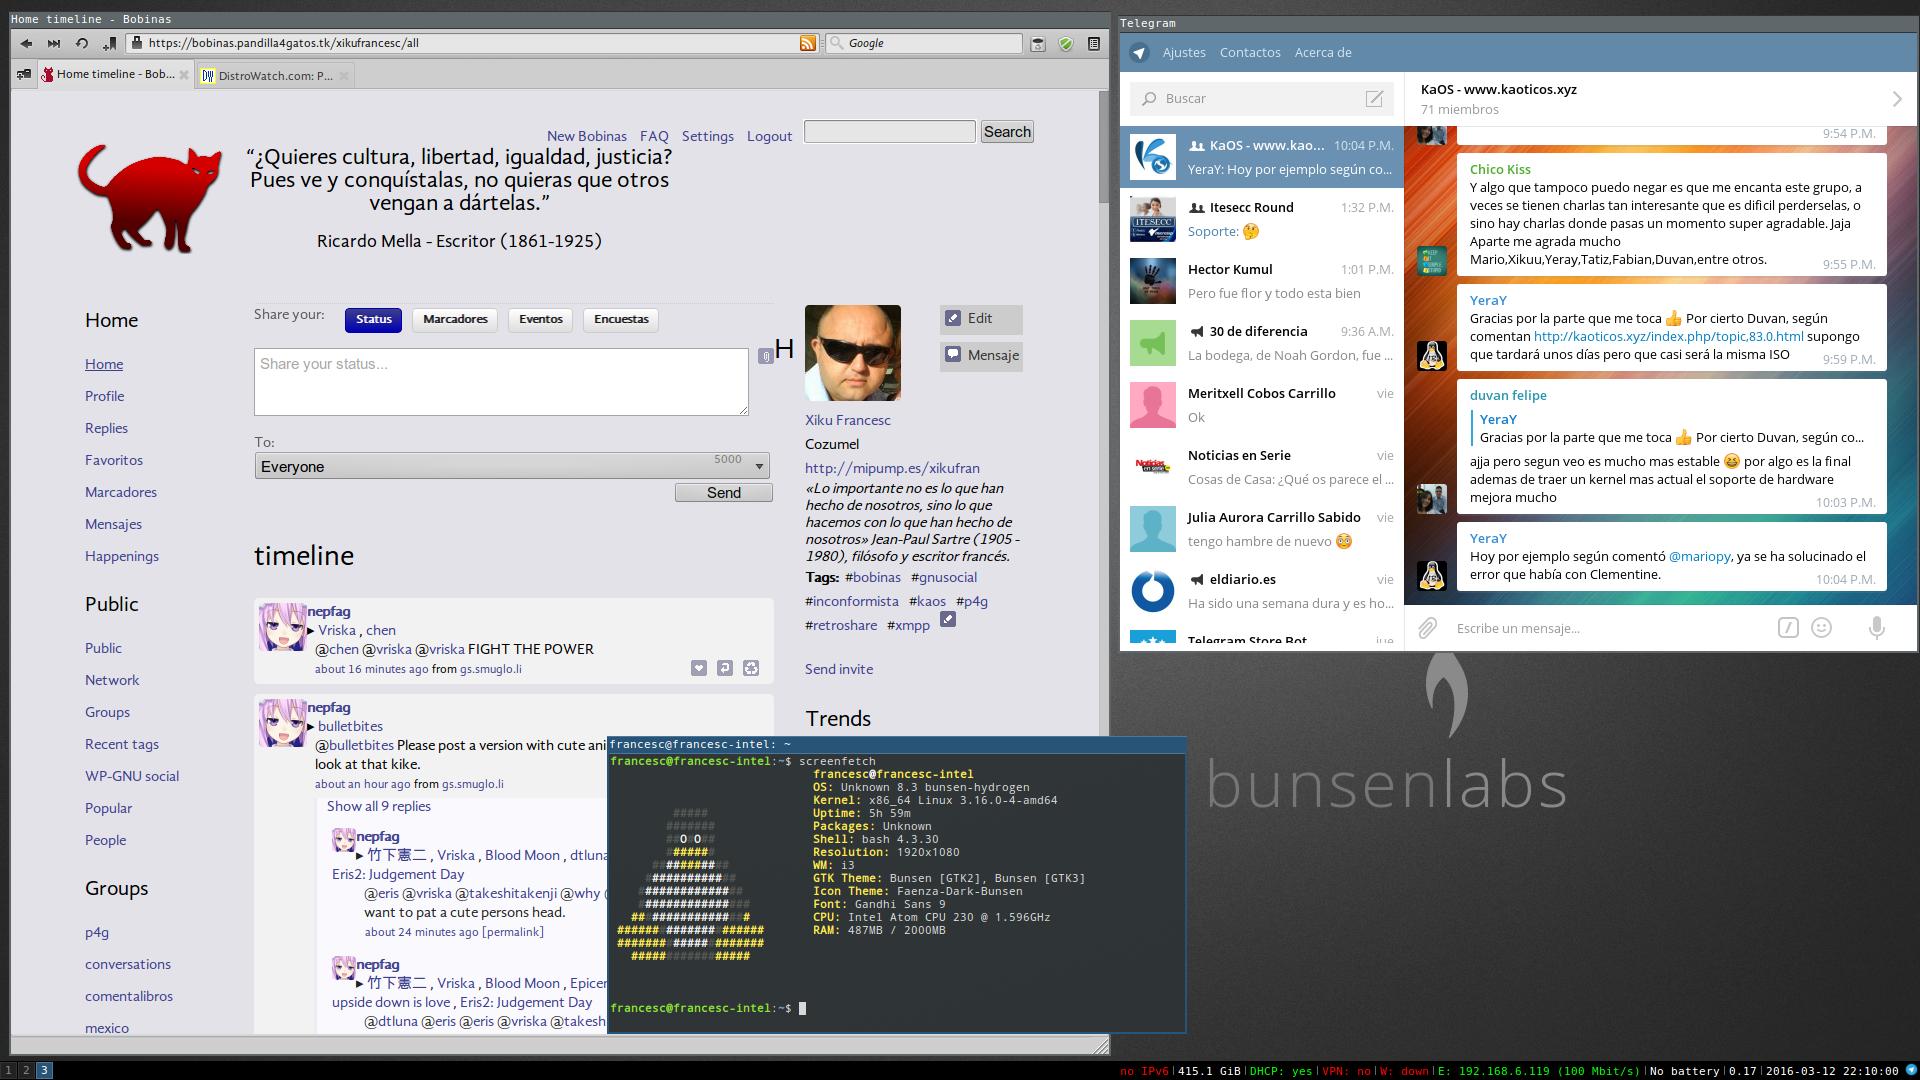Click the attach file paperclip beside status box
The width and height of the screenshot is (1920, 1080).
coord(765,355)
